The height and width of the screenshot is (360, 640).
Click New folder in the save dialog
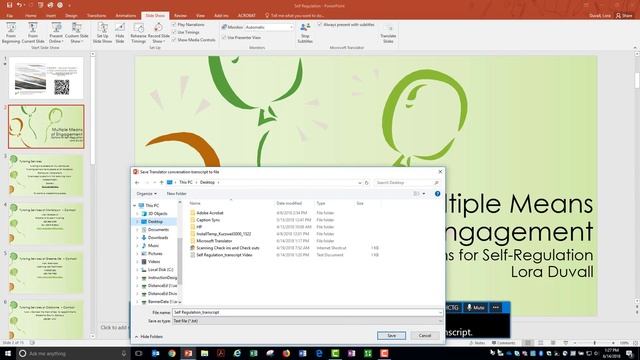(x=177, y=193)
